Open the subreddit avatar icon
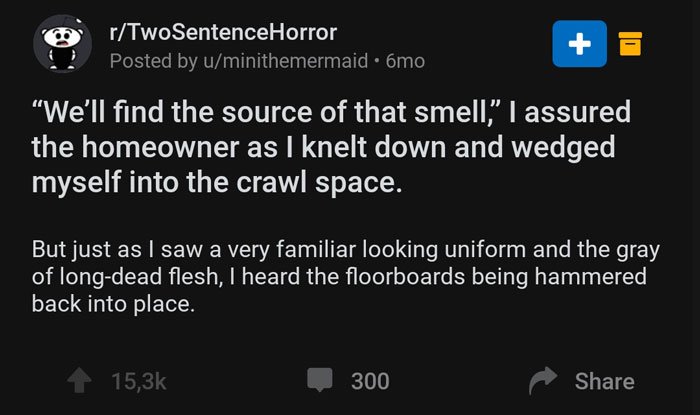Viewport: 700px width, 415px height. point(62,44)
